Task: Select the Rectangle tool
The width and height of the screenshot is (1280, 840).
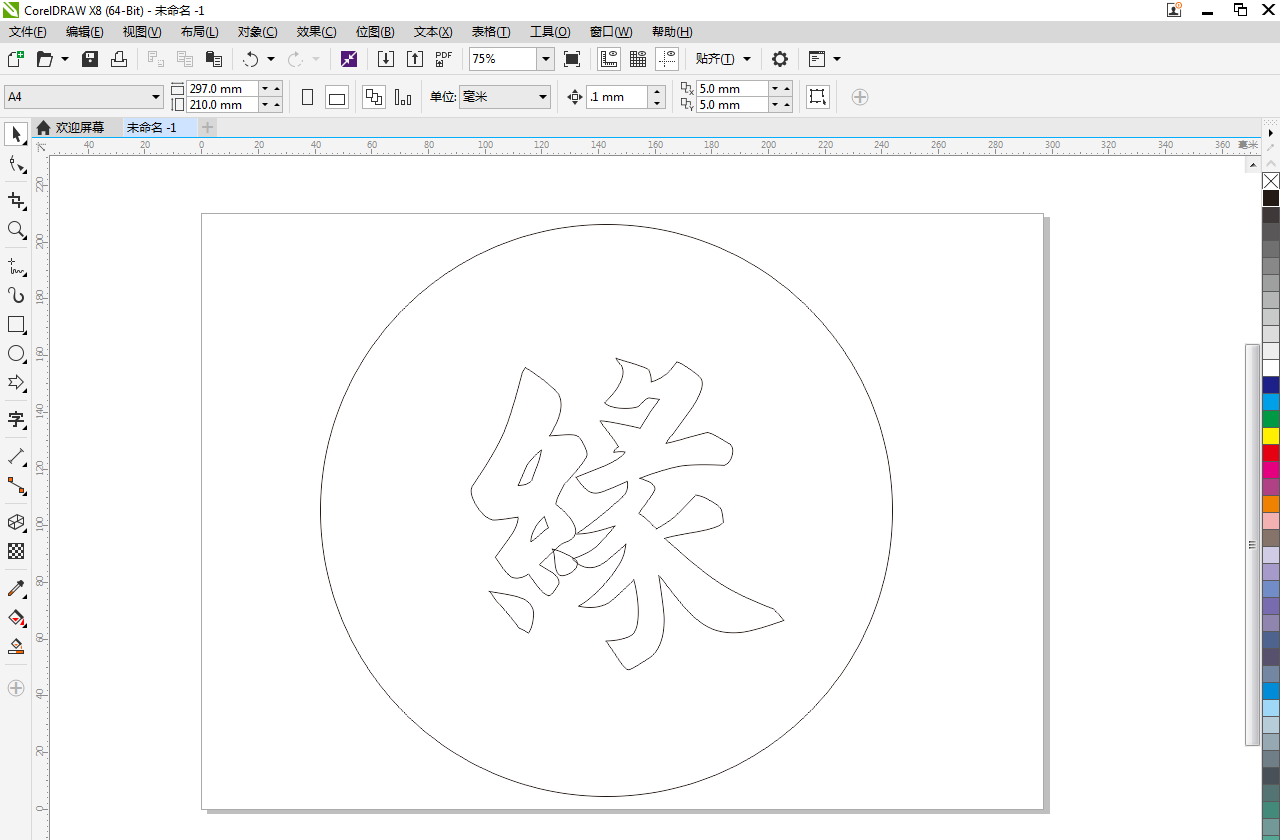Action: (x=16, y=325)
